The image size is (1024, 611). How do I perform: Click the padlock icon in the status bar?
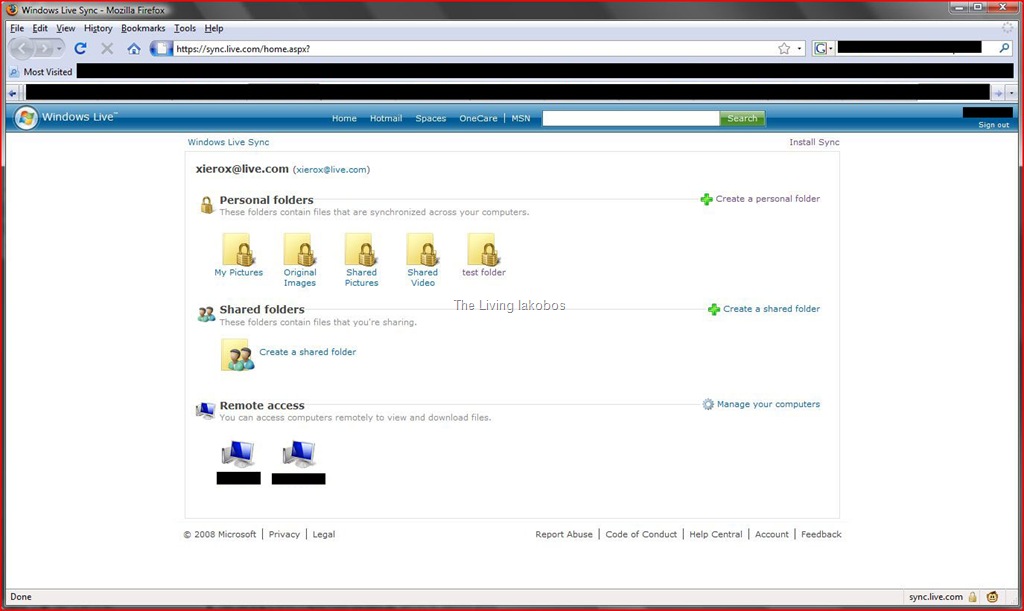[x=972, y=597]
